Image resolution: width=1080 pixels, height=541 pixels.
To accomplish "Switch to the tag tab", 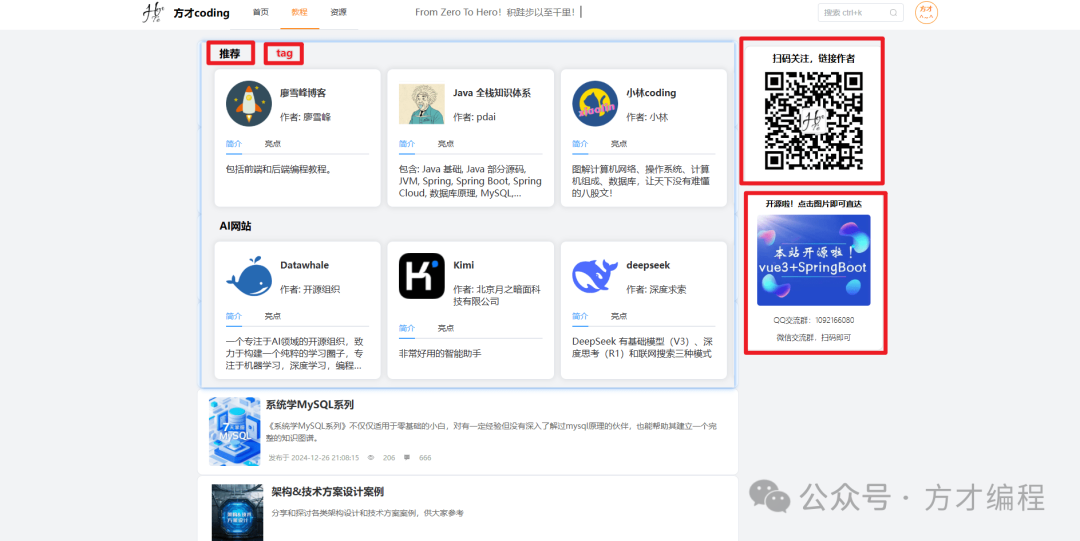I will tap(284, 54).
